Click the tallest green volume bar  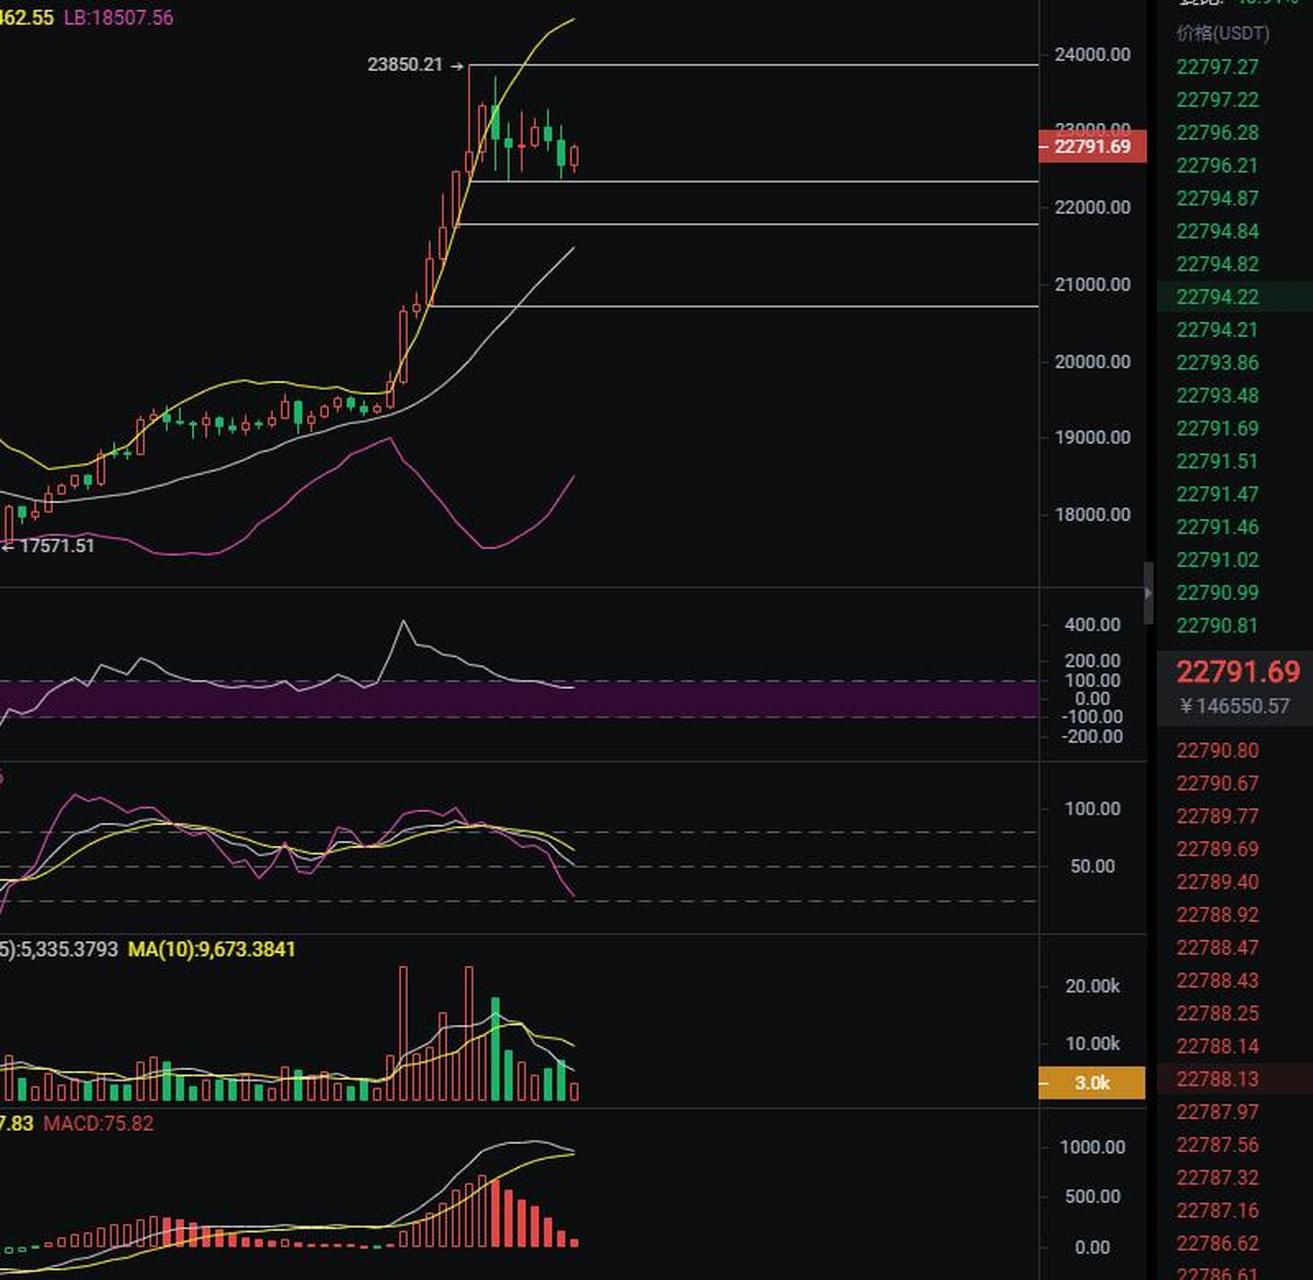coord(495,1050)
